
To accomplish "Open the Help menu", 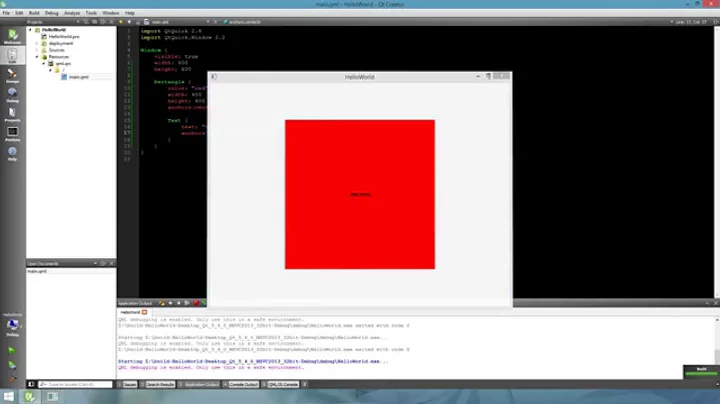I will tap(130, 13).
